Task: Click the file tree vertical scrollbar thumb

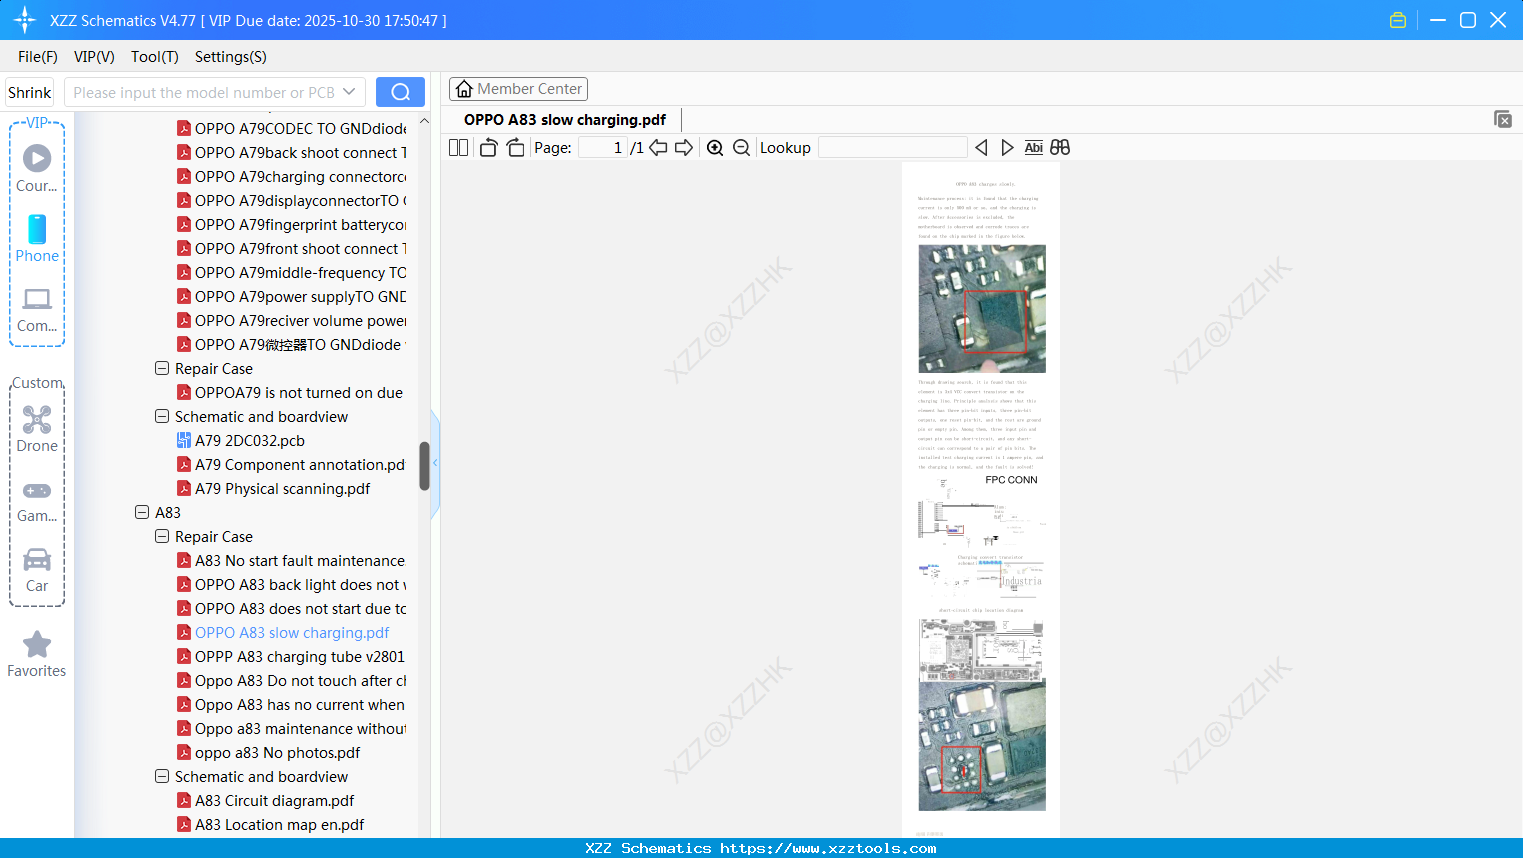Action: click(x=424, y=466)
